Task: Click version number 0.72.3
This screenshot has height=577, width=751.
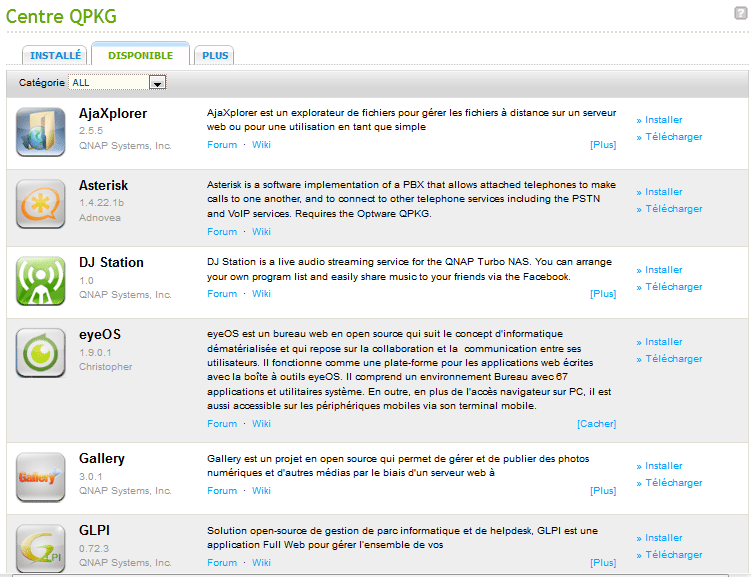Action: tap(94, 548)
